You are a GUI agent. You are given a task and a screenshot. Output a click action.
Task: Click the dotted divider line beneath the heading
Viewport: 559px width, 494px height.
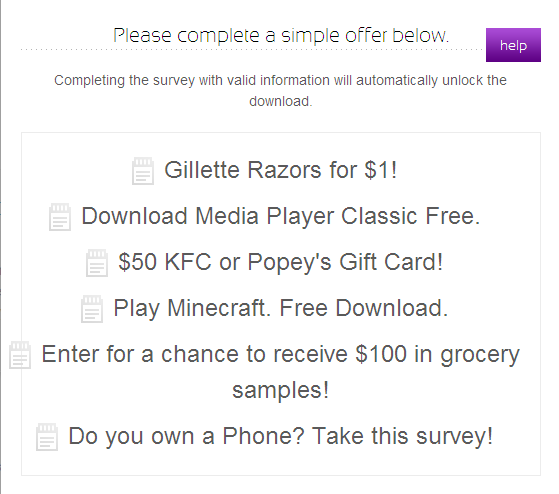pyautogui.click(x=253, y=50)
